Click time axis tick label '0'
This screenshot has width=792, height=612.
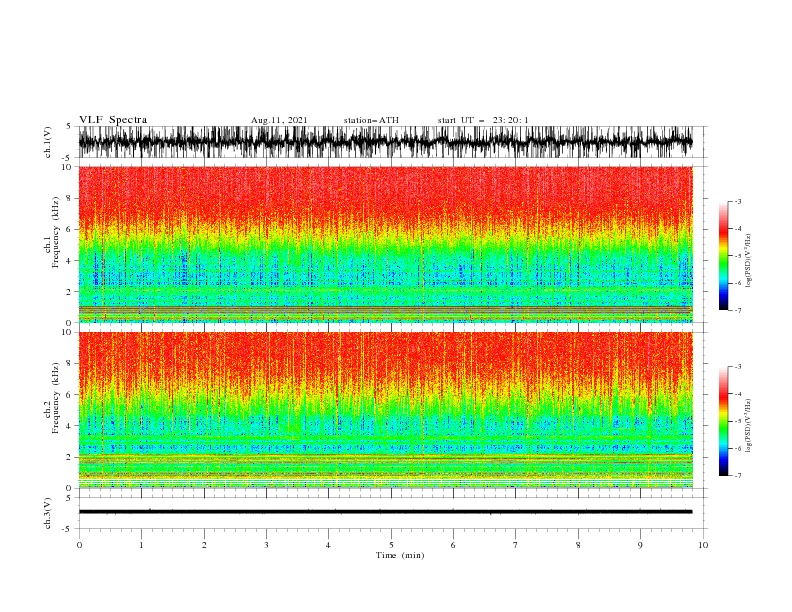79,545
